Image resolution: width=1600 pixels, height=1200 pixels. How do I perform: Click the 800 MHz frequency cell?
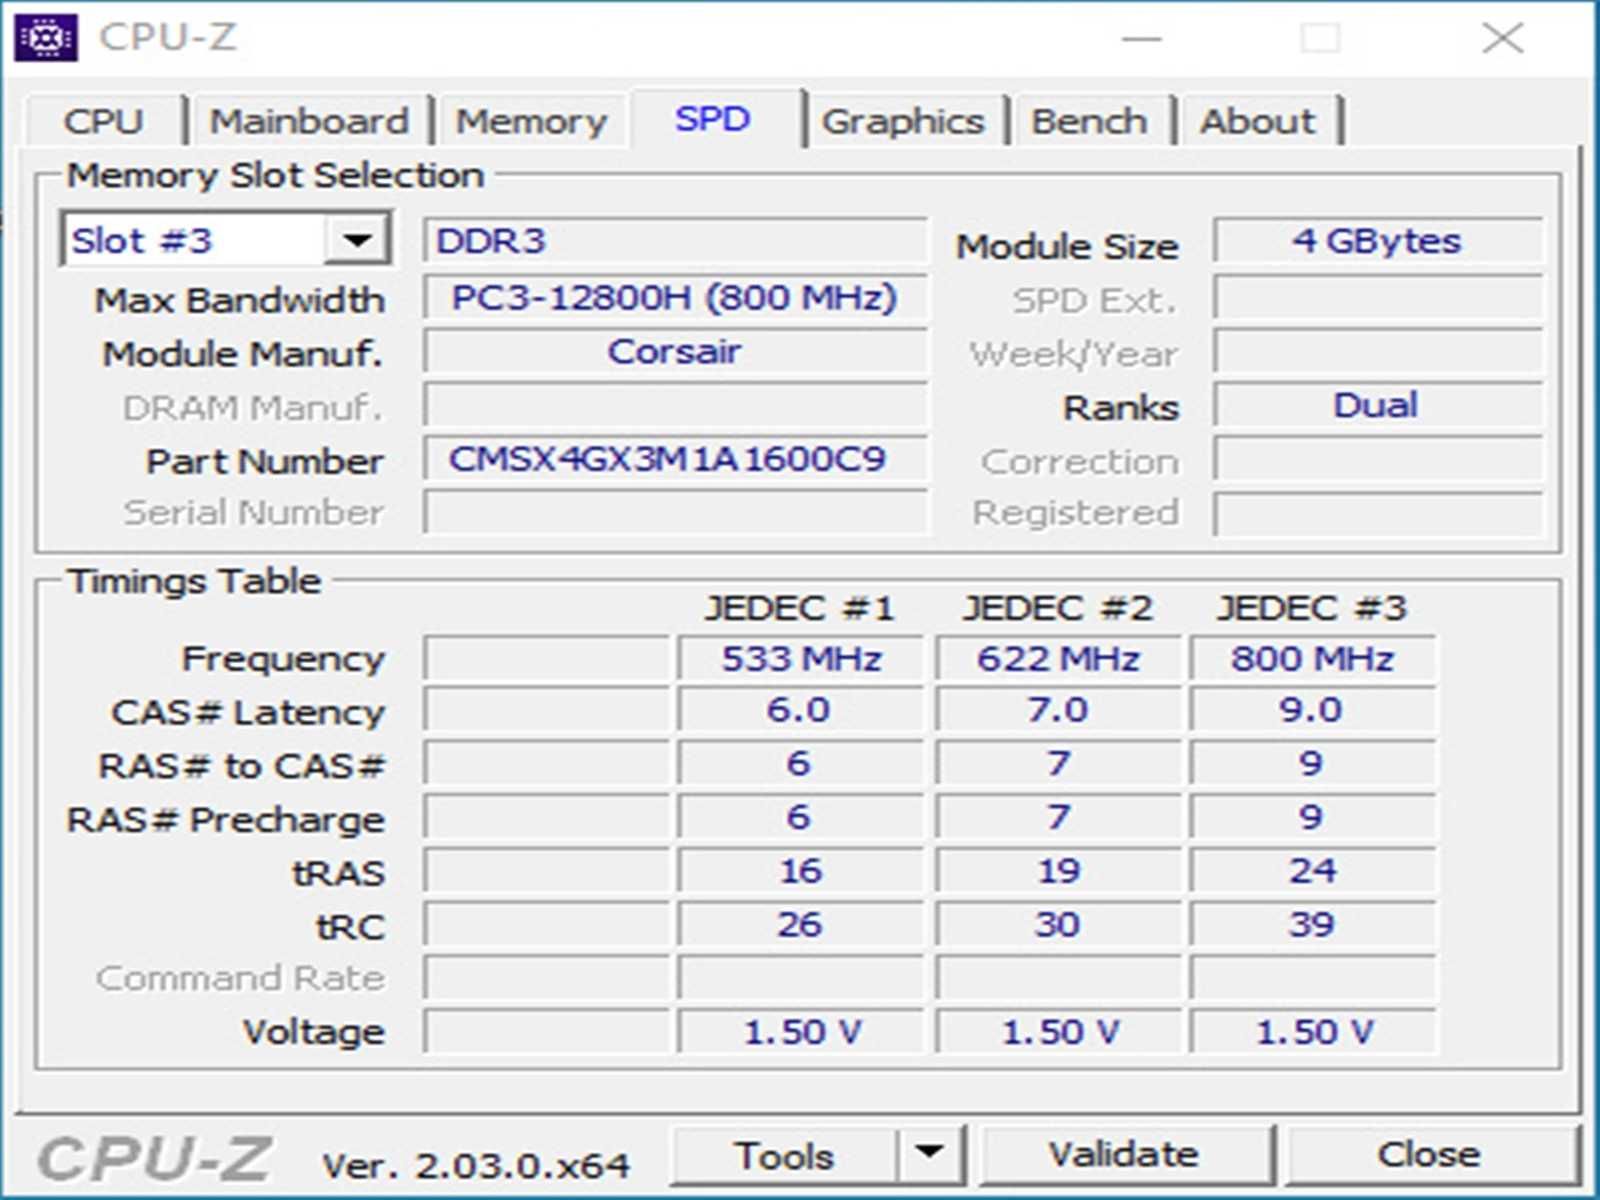tap(1313, 658)
